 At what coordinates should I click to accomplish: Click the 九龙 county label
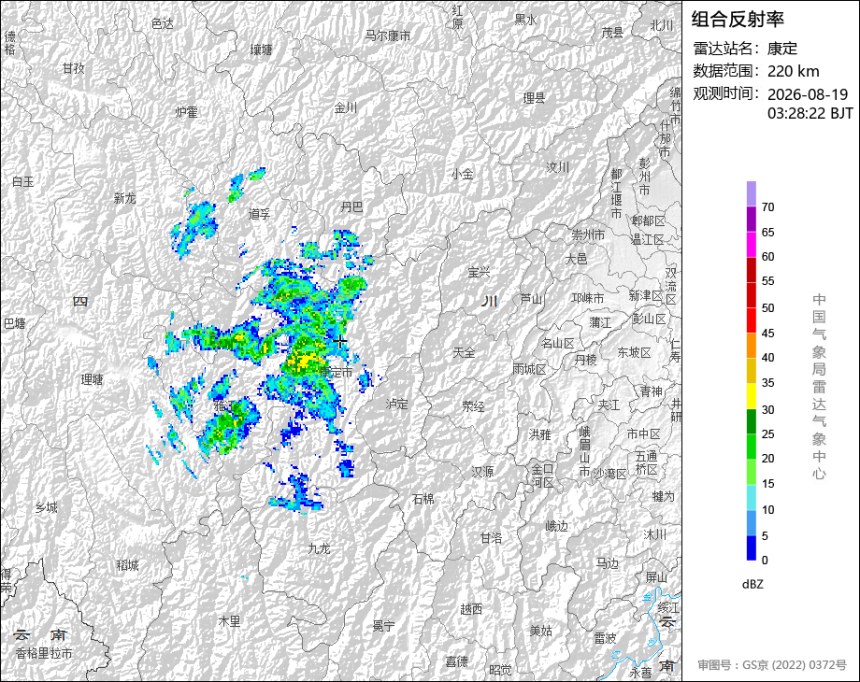coord(319,548)
